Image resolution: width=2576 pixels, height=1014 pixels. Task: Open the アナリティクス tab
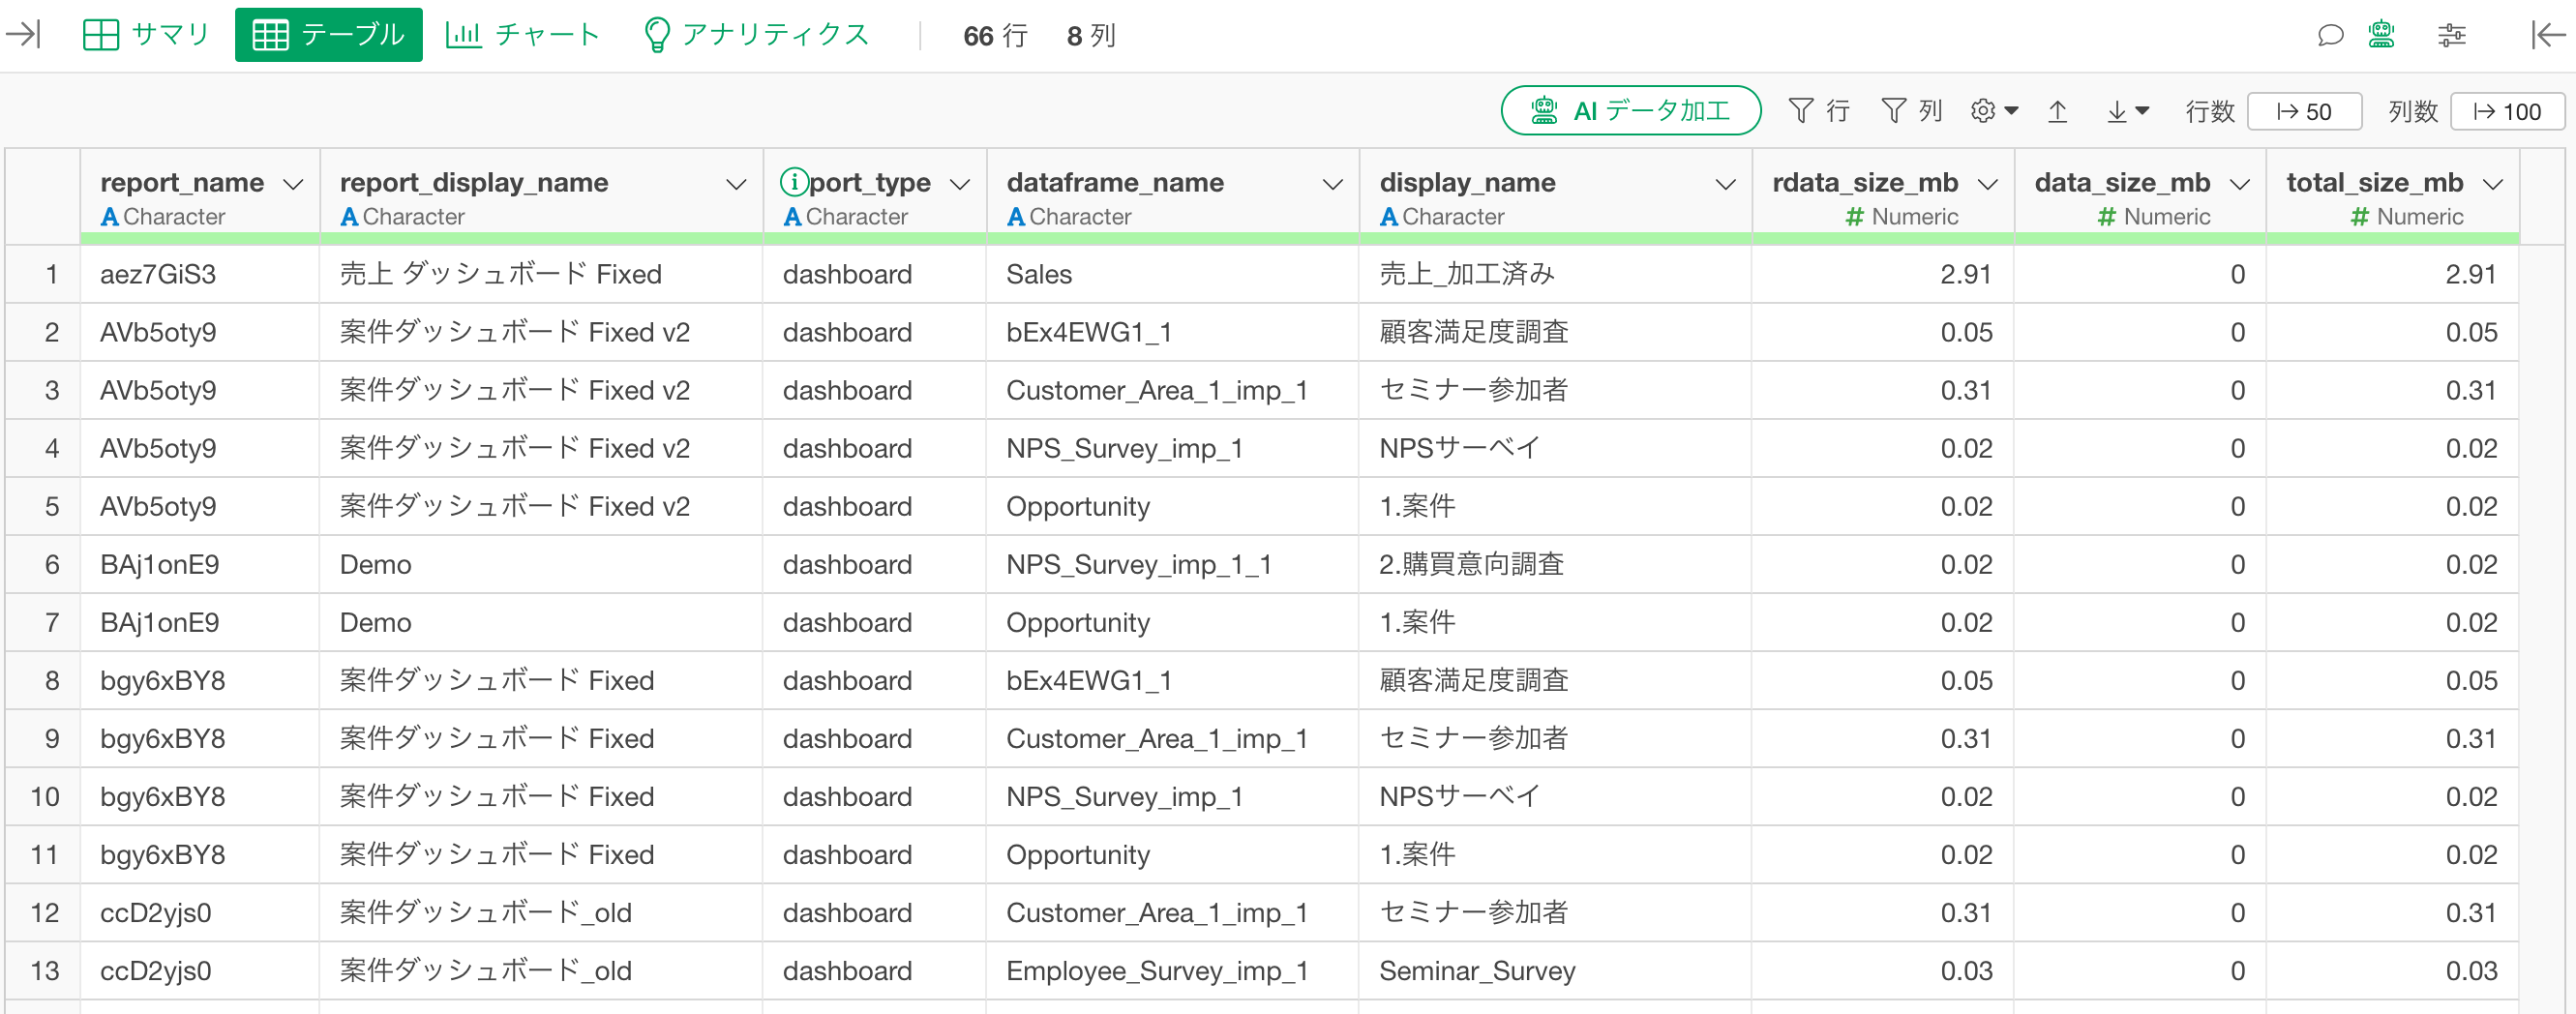coord(756,35)
